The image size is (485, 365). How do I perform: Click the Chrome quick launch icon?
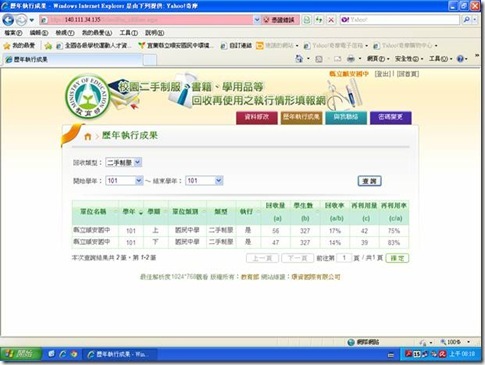coord(74,354)
